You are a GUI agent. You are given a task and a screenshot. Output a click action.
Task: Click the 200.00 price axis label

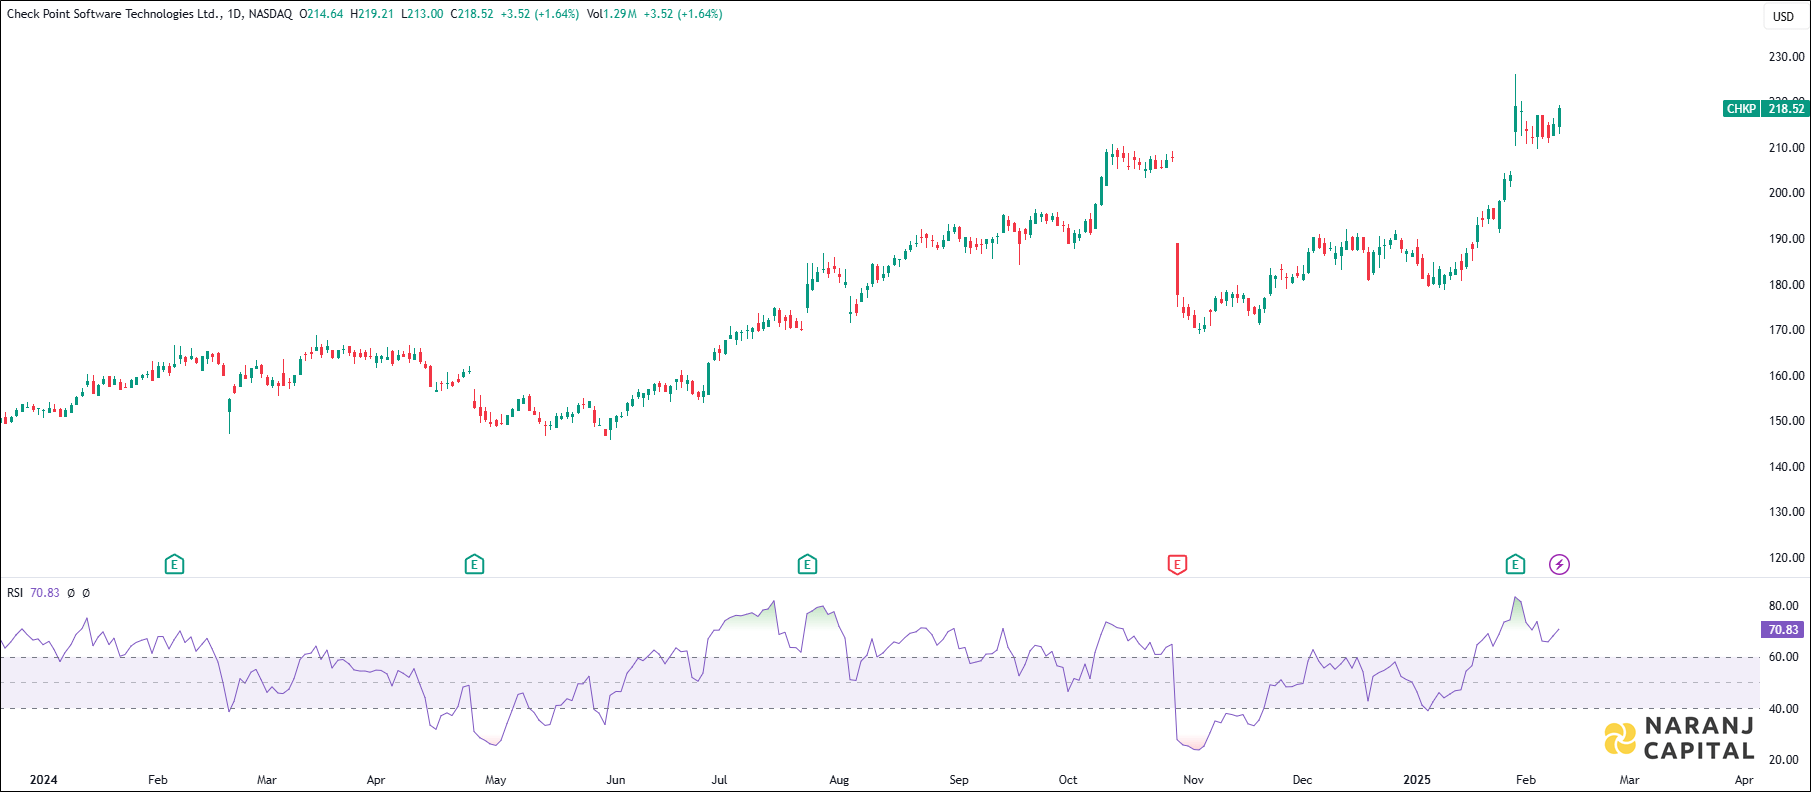(x=1786, y=193)
